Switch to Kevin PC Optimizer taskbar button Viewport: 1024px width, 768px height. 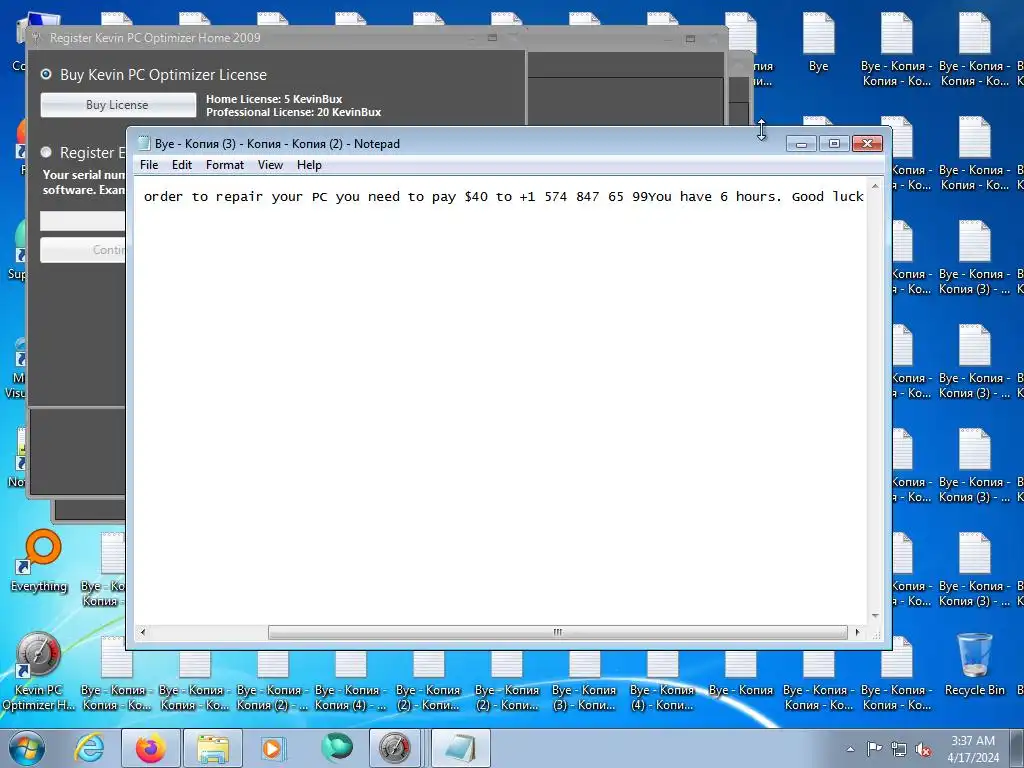click(396, 748)
